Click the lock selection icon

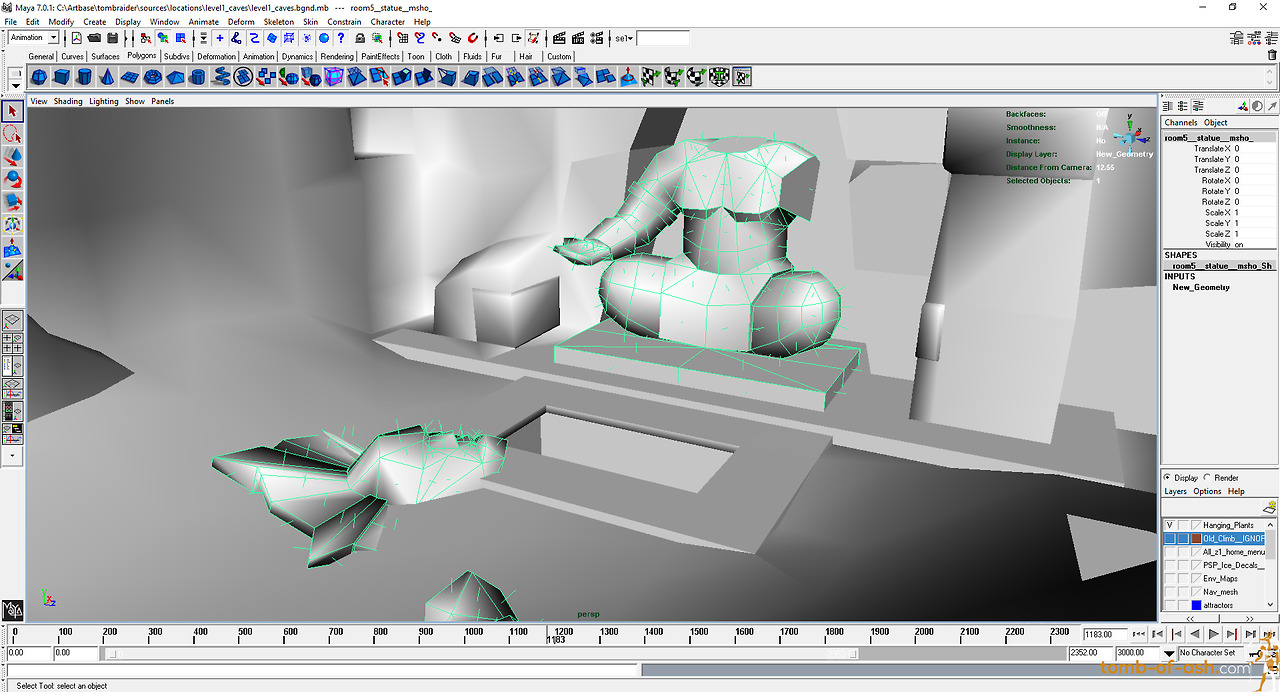[359, 38]
